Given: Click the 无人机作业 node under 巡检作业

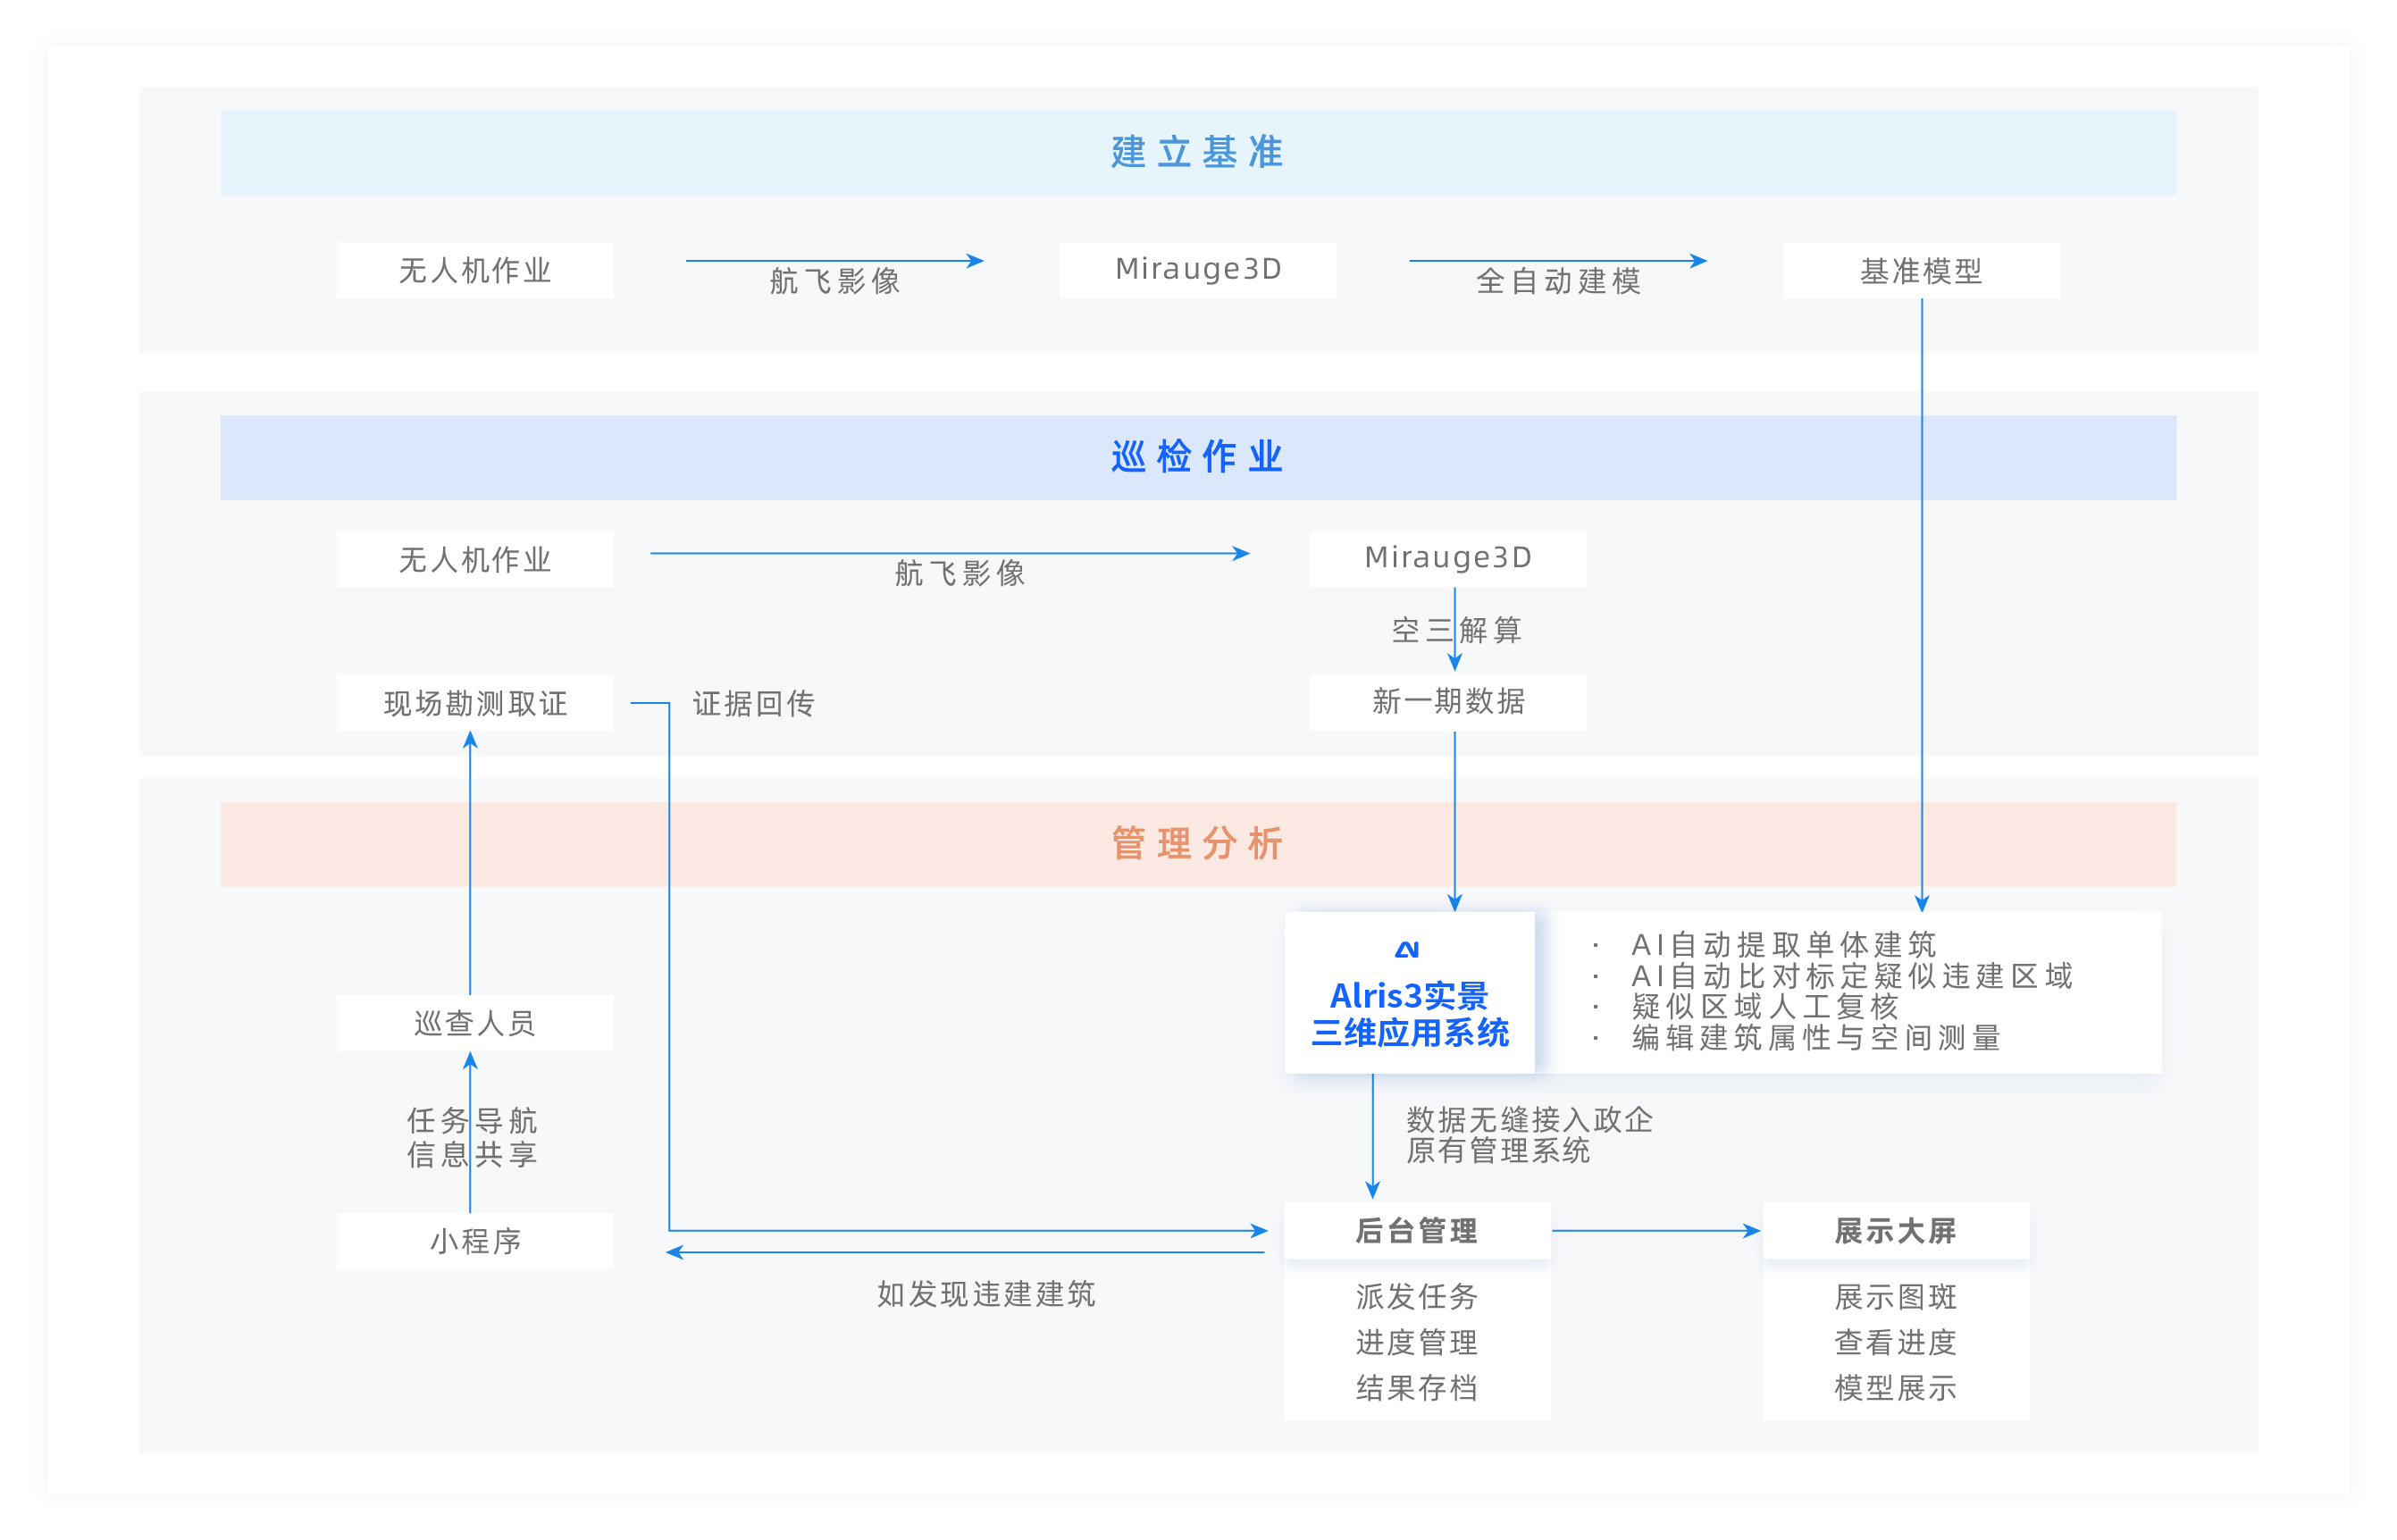Looking at the screenshot, I should [474, 557].
